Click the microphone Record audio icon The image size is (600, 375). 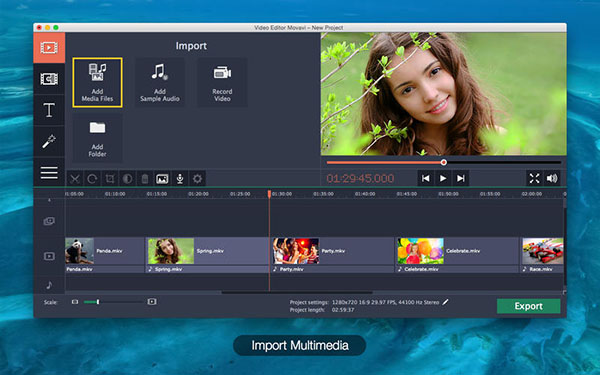pyautogui.click(x=180, y=179)
